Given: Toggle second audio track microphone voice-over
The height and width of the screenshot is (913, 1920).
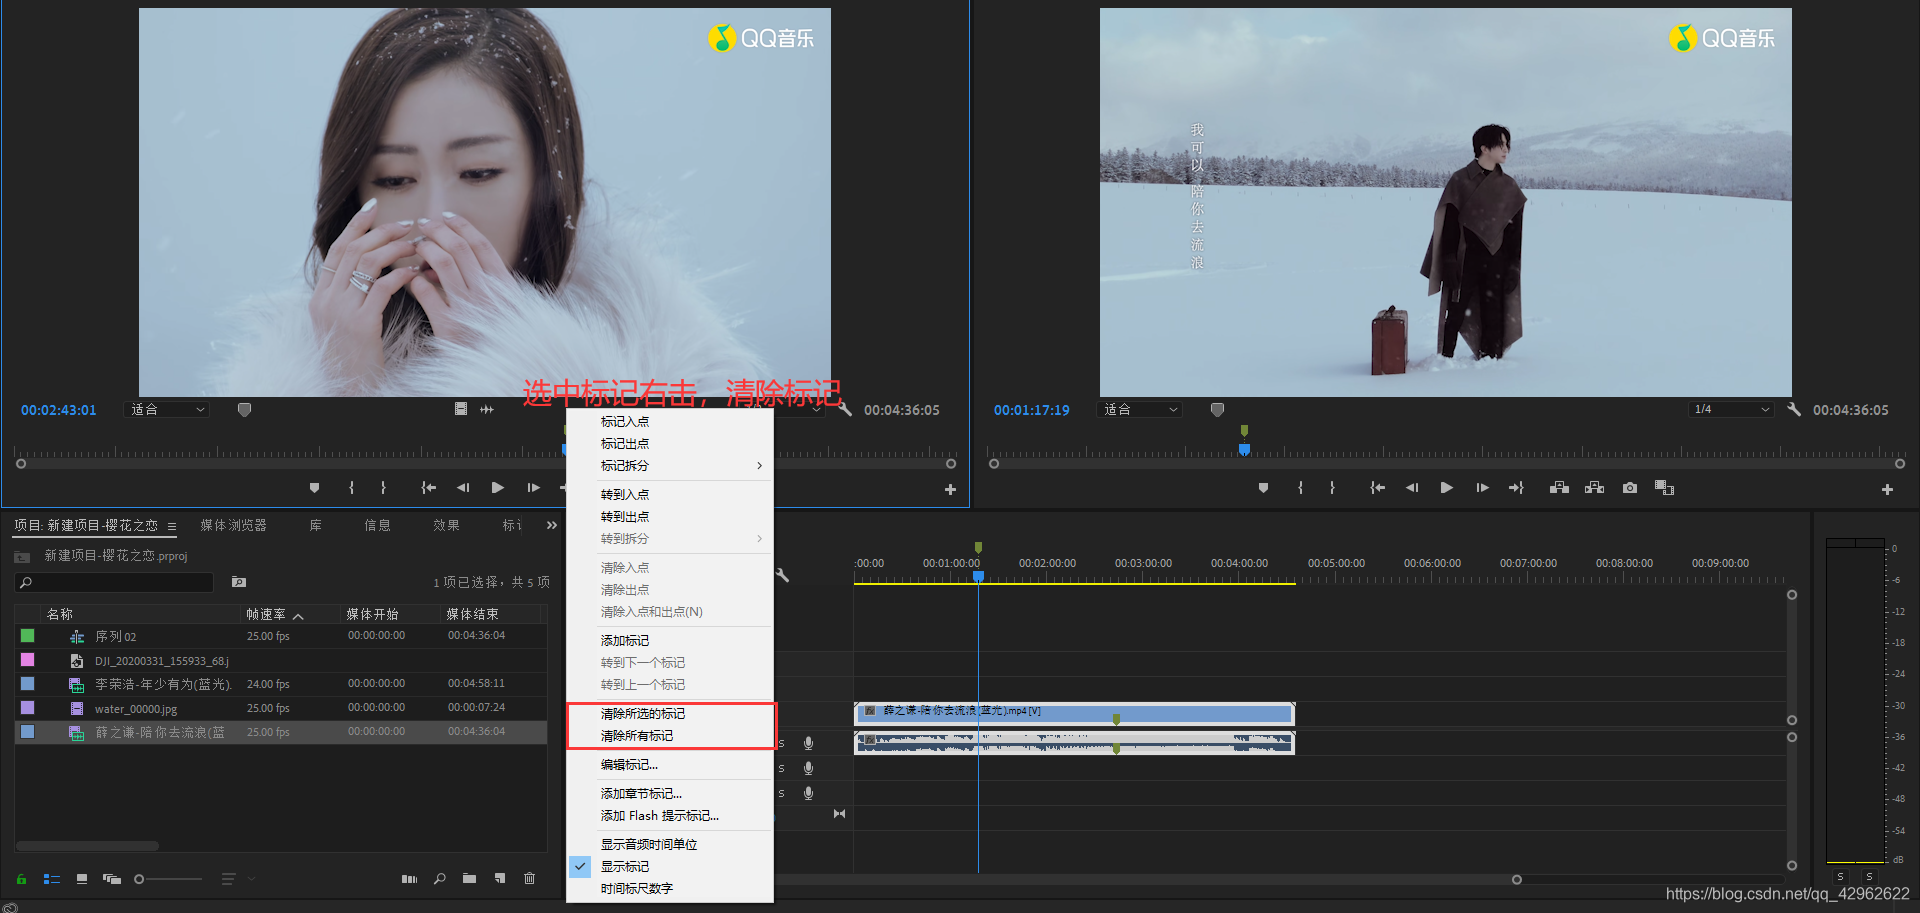Looking at the screenshot, I should (808, 768).
